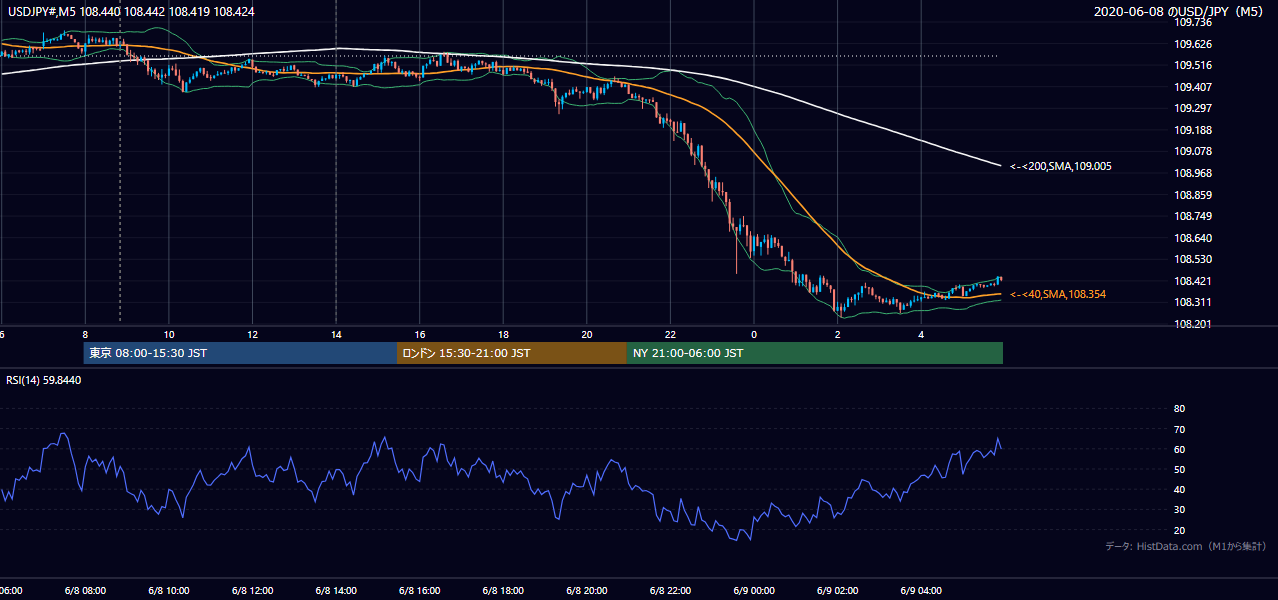1278x600 pixels.
Task: Click the 6/8 18:00 bottom time label
Action: 503,590
